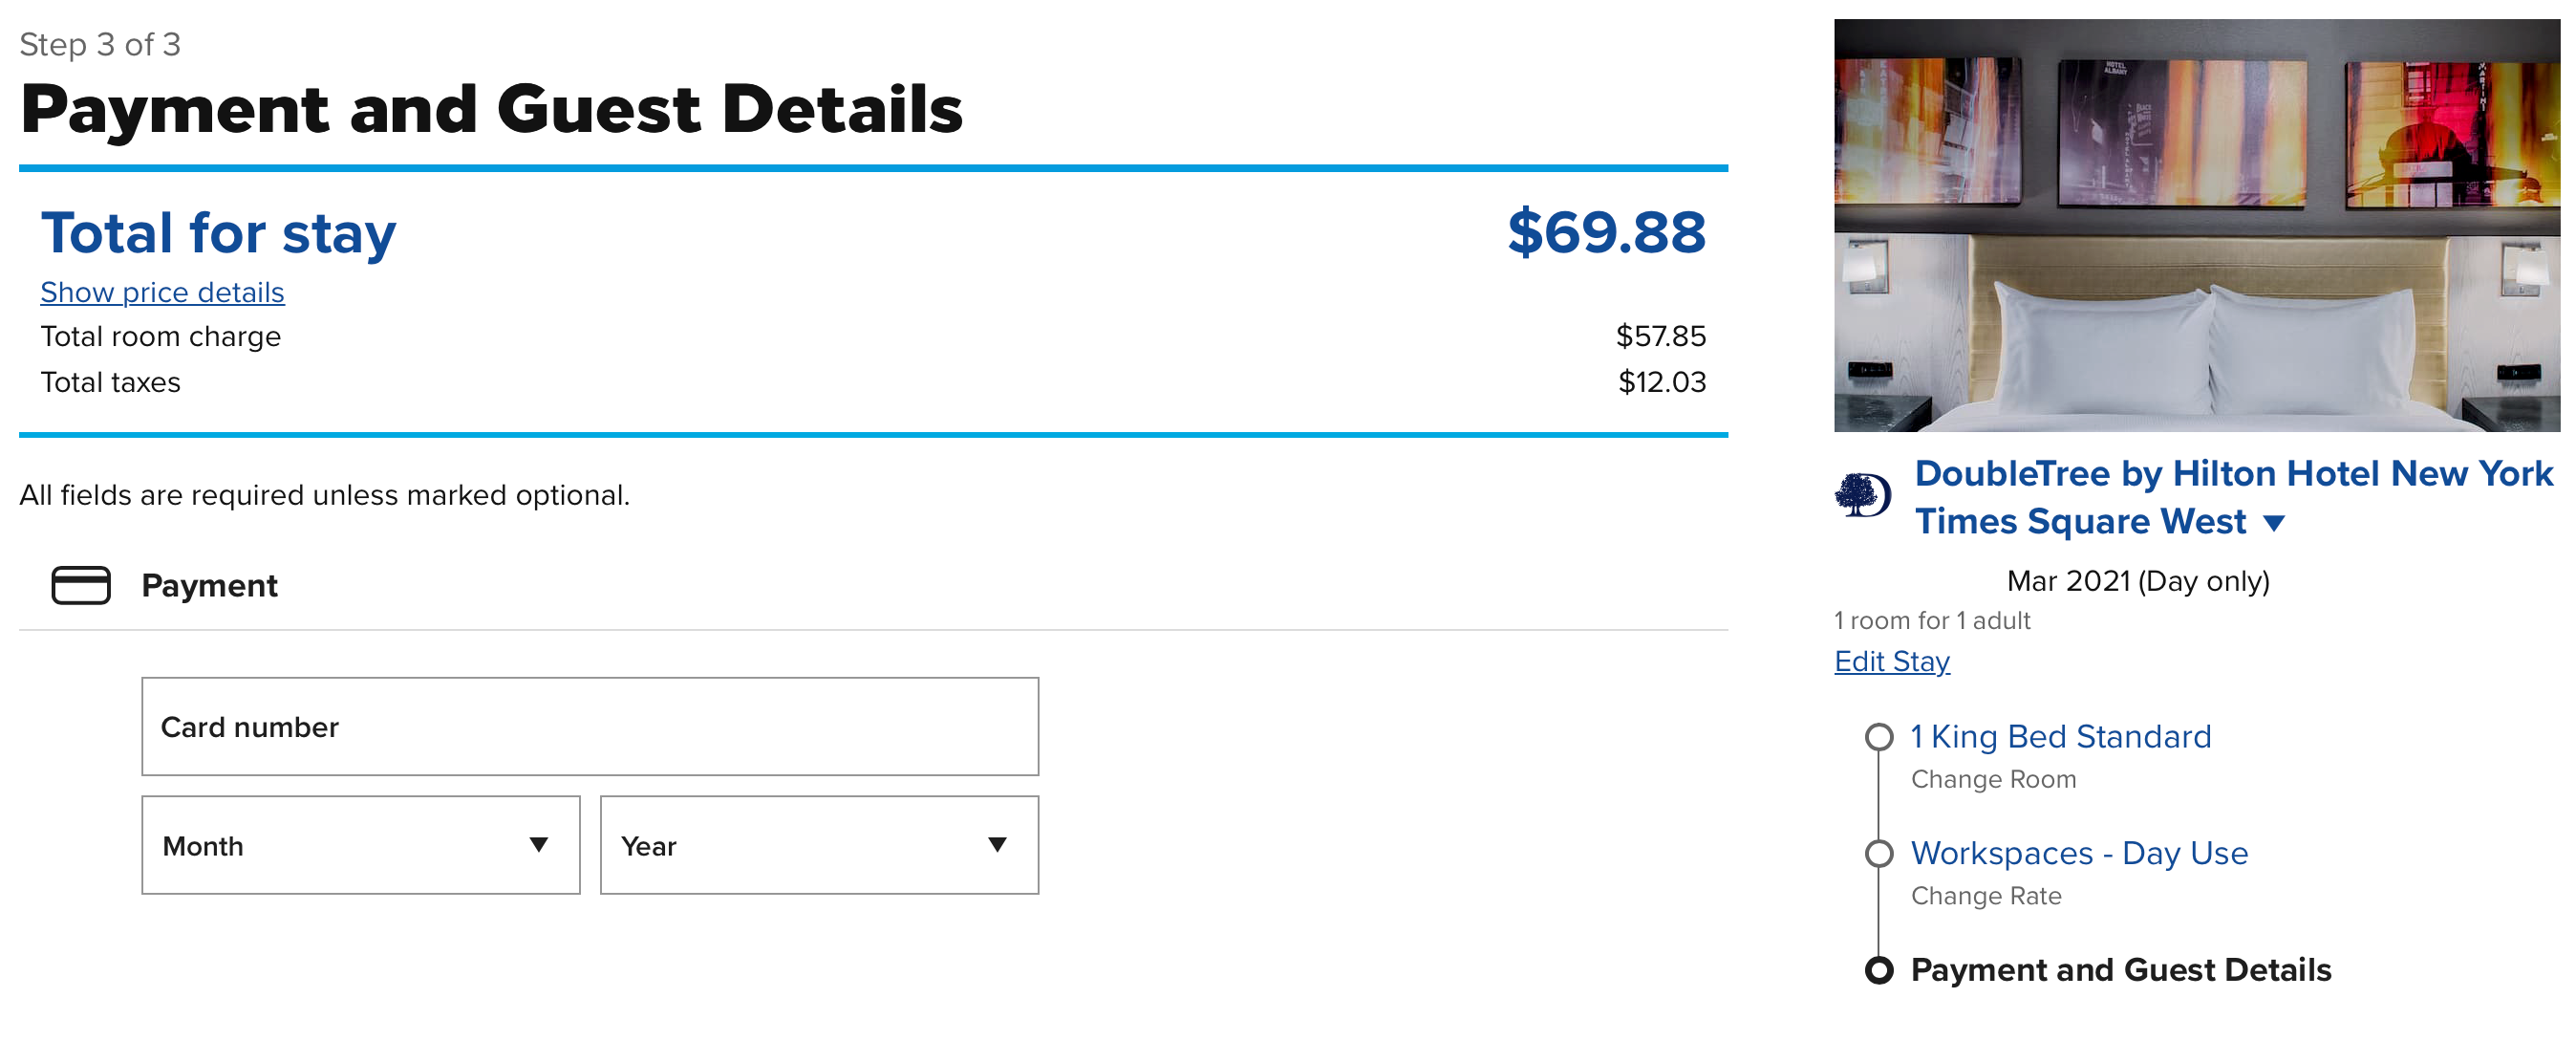Open the Year dropdown
This screenshot has height=1063, width=2576.
point(817,845)
